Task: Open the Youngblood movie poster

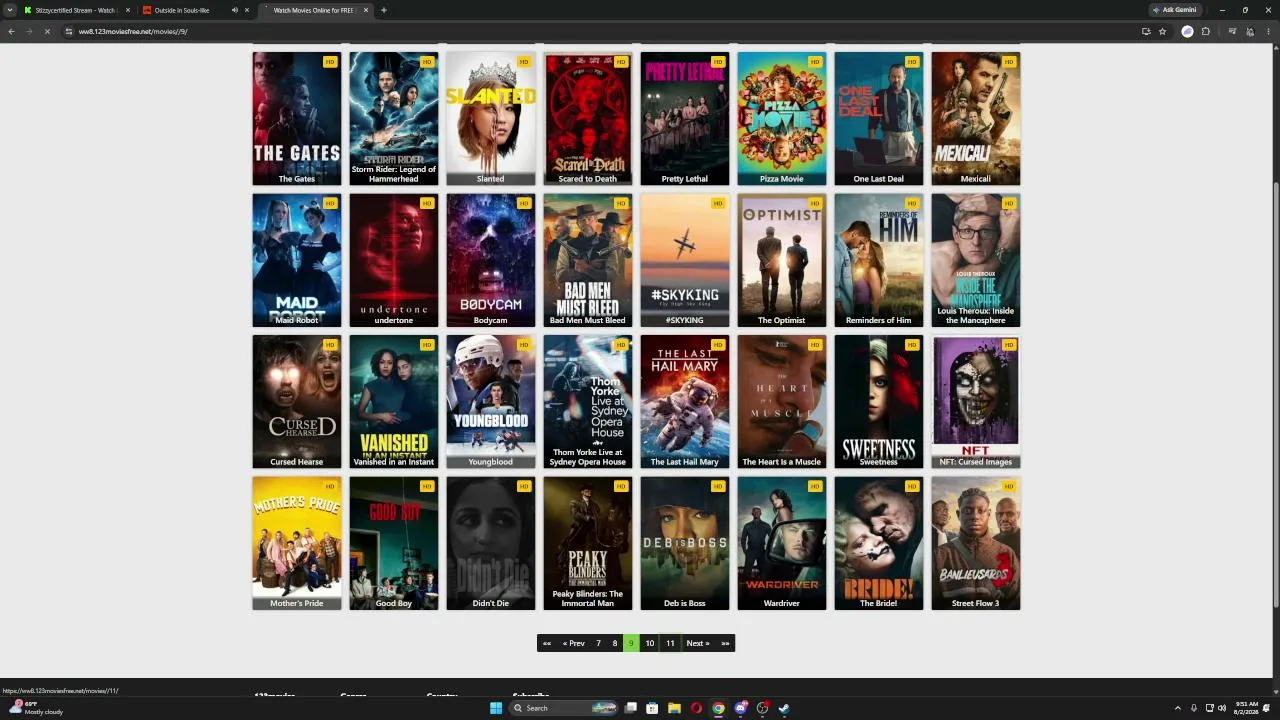Action: pyautogui.click(x=491, y=401)
